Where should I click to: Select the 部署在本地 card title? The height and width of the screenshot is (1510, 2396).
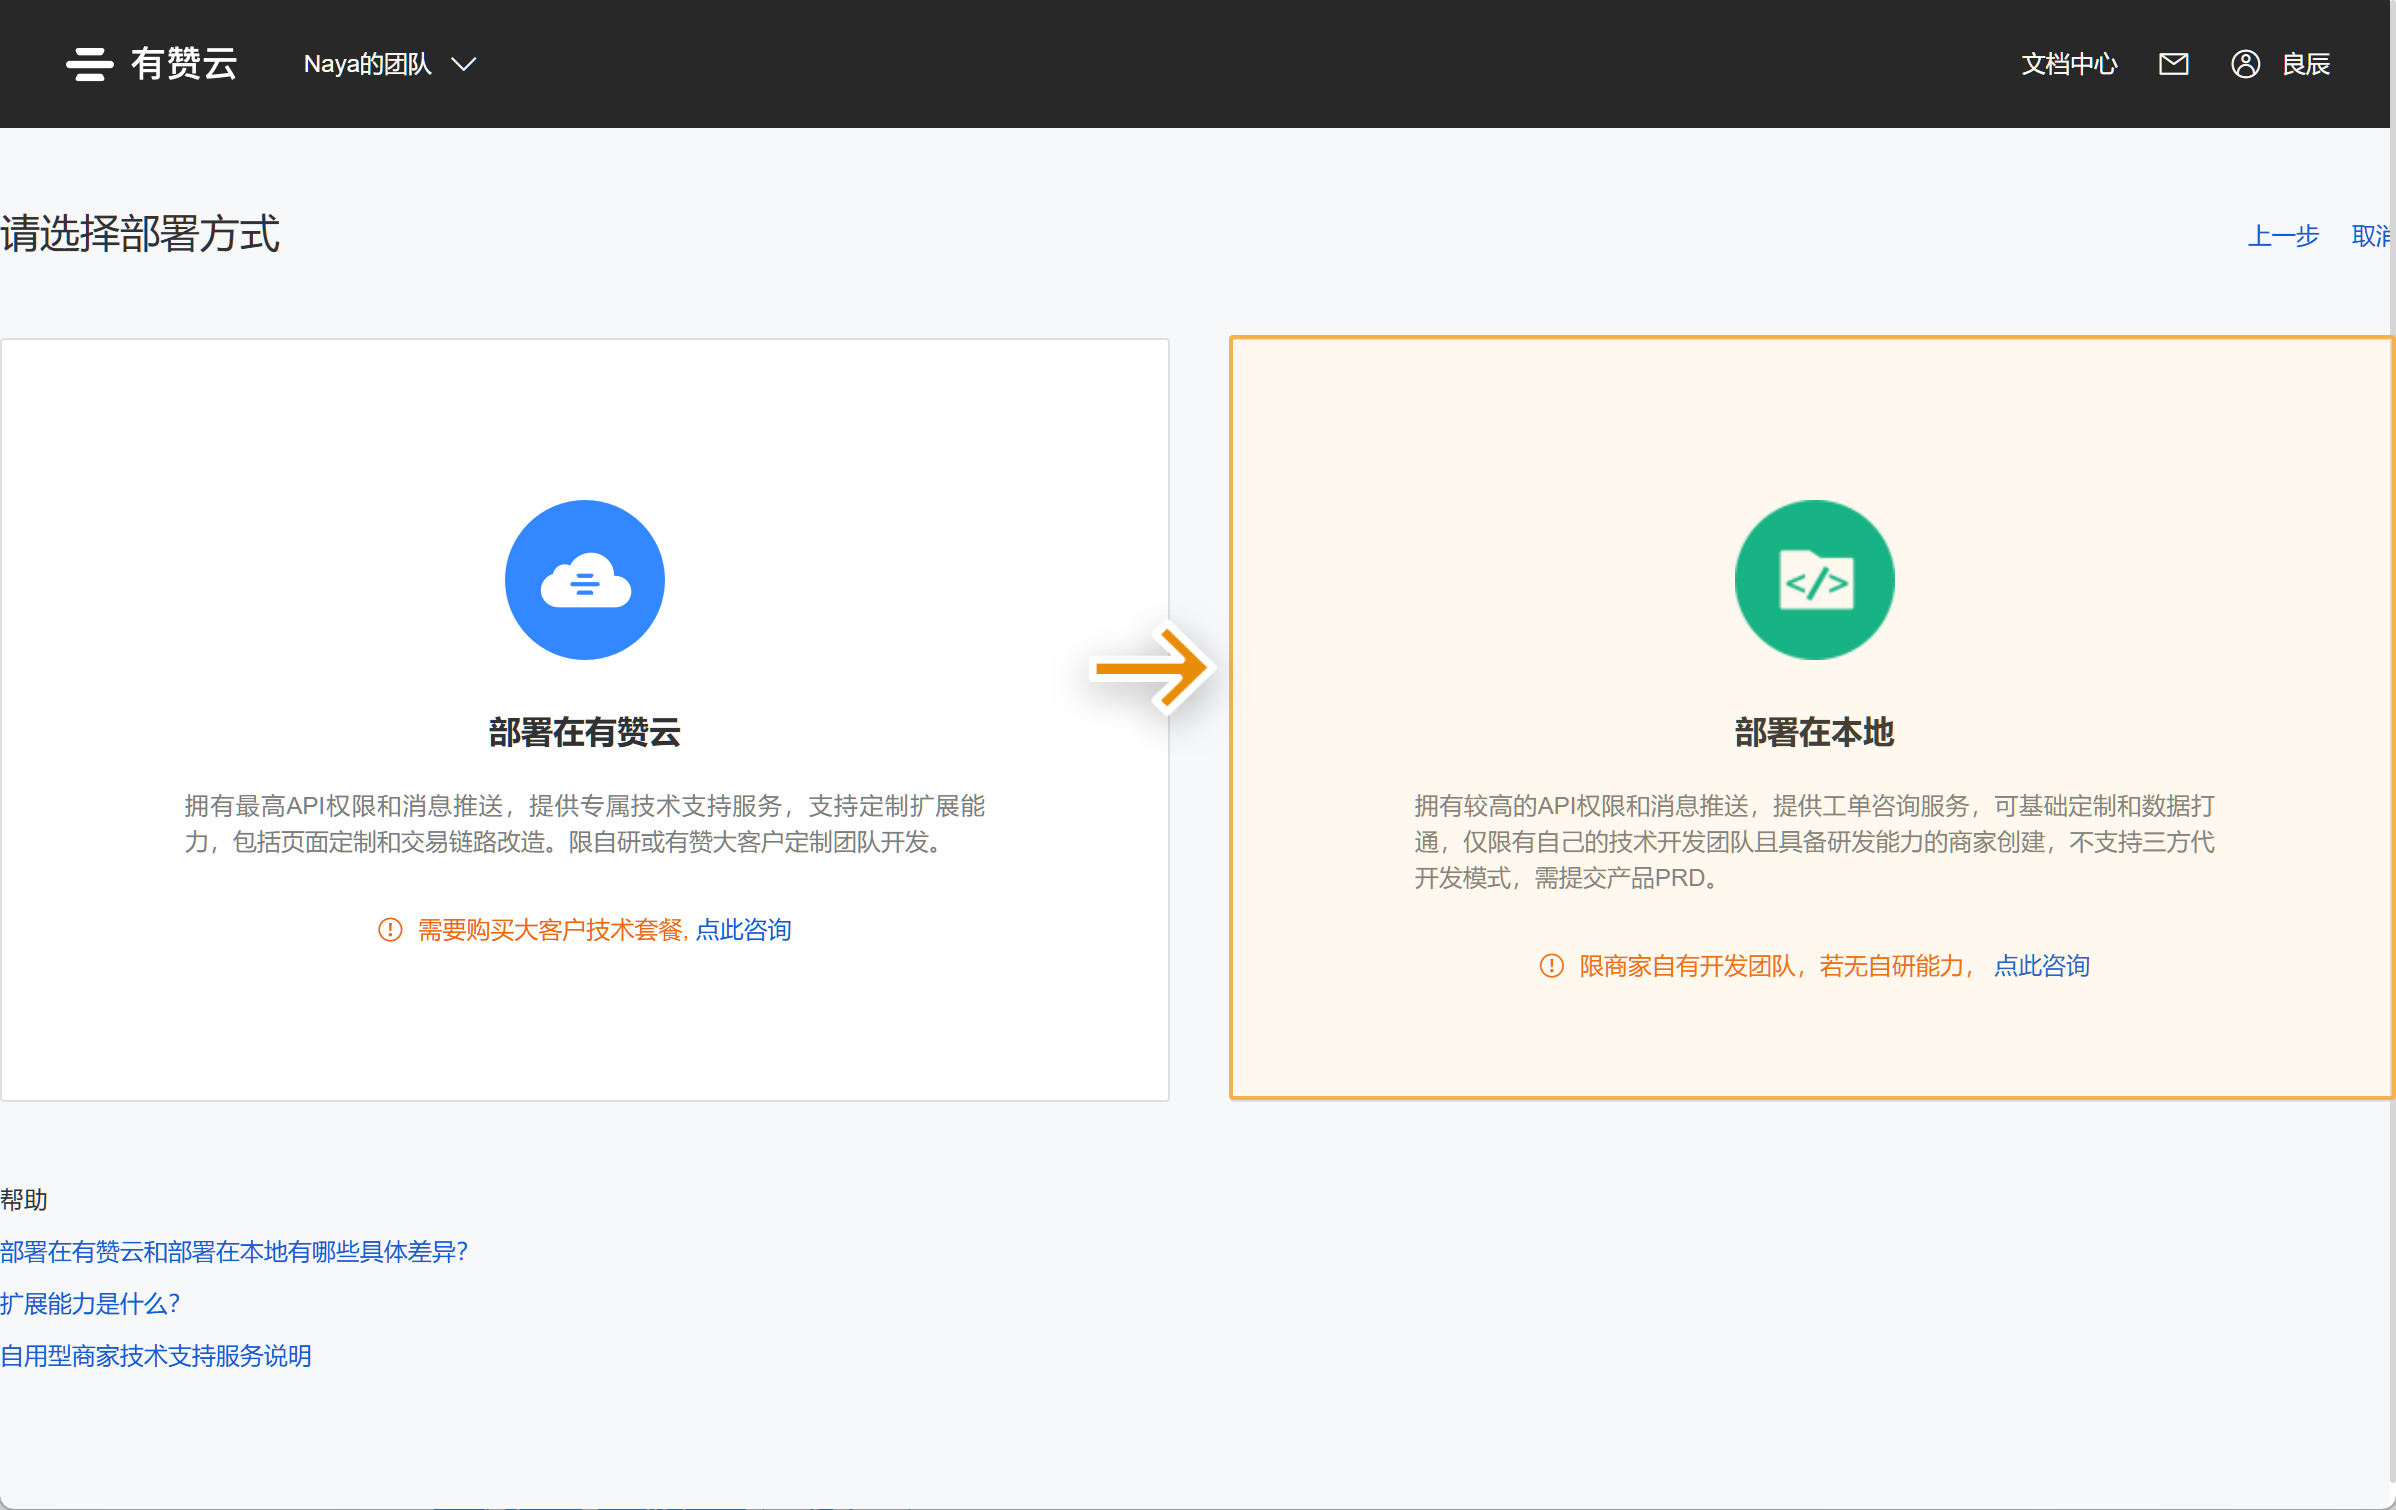click(1814, 732)
